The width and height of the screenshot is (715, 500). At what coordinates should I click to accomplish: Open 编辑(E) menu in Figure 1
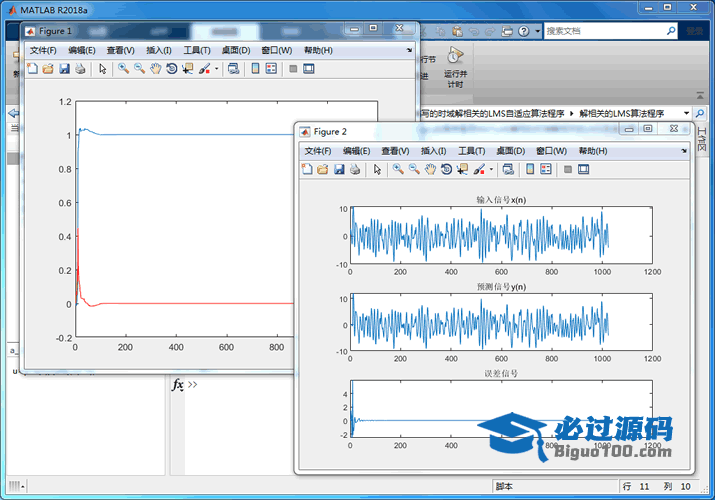82,51
